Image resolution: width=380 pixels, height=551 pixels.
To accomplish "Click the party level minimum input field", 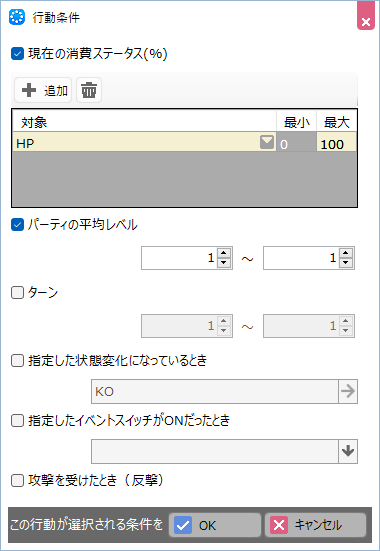I will point(179,258).
